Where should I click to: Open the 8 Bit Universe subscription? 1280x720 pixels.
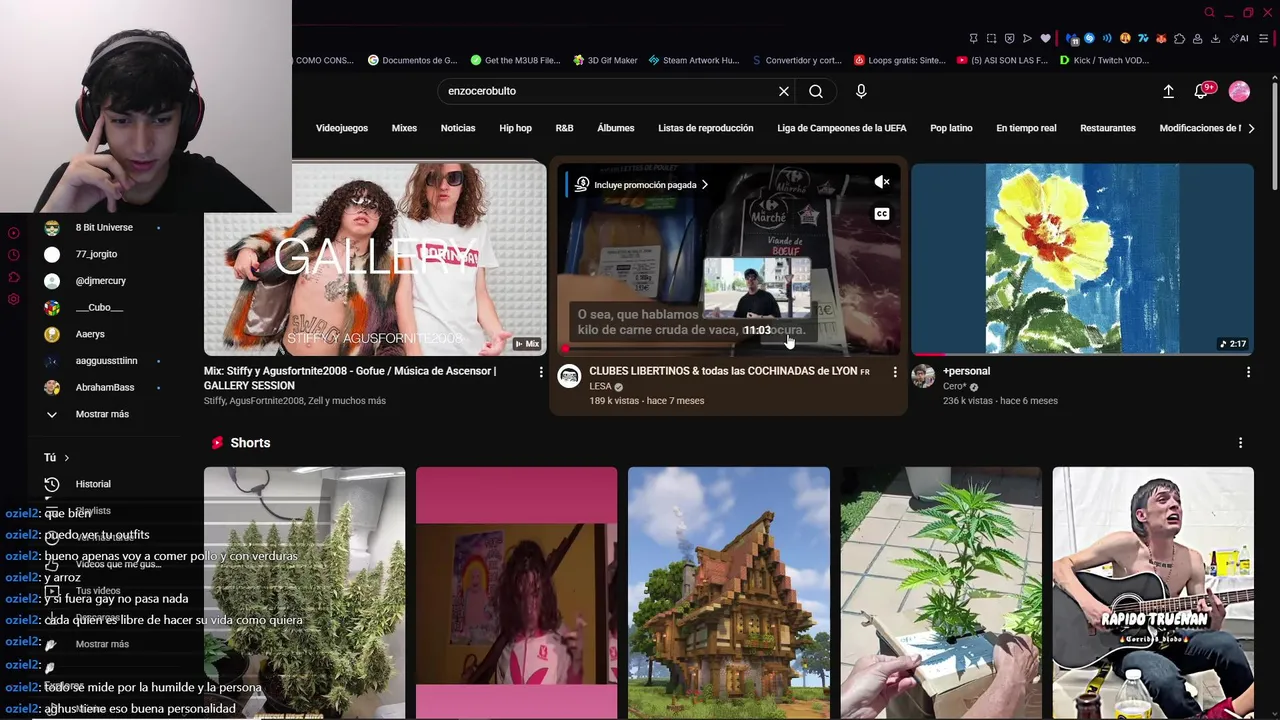pos(103,228)
